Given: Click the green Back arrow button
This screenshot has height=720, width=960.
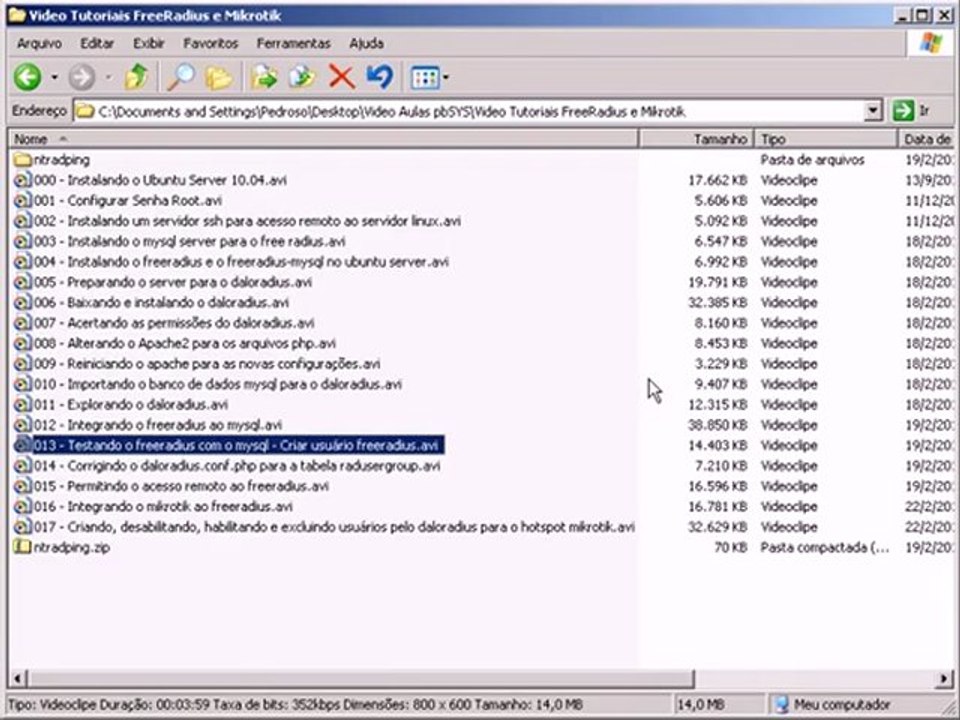Looking at the screenshot, I should click(x=28, y=77).
